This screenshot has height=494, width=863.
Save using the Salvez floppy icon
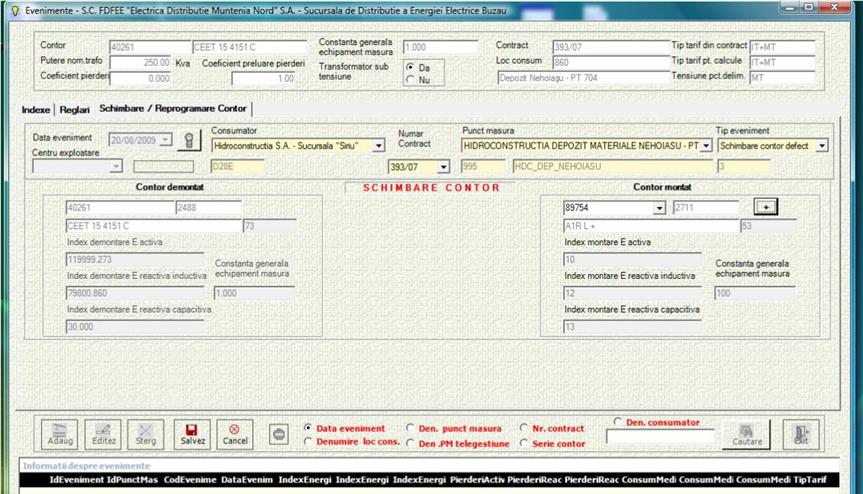coord(192,433)
